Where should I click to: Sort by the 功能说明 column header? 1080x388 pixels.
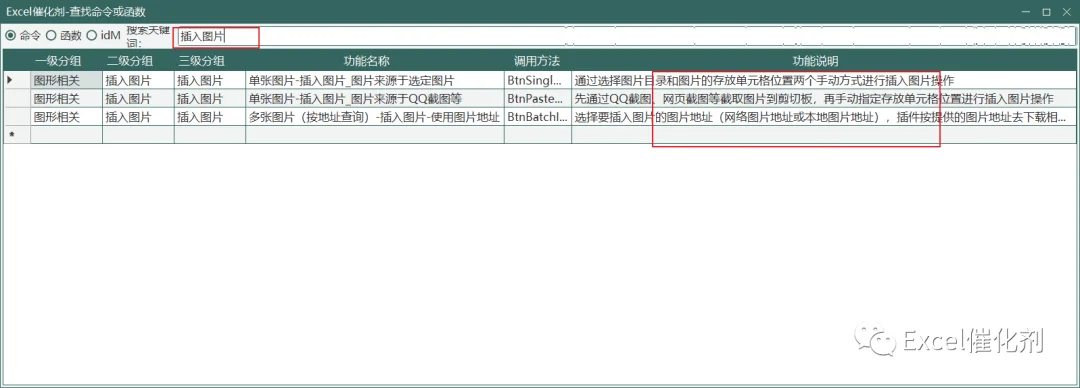pos(824,61)
